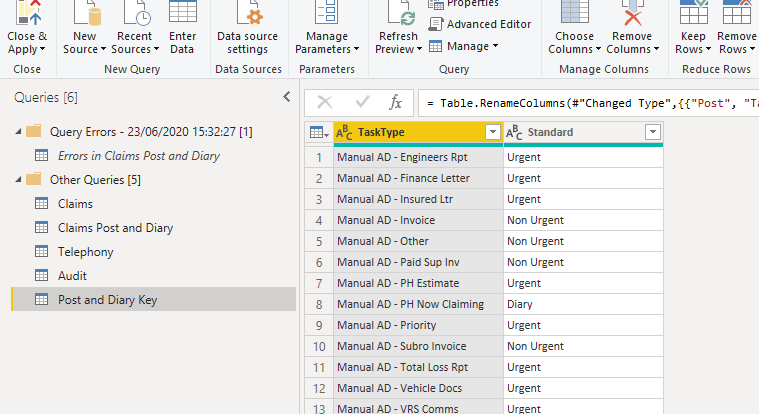Click the fx formula icon
The width and height of the screenshot is (759, 414).
[395, 103]
